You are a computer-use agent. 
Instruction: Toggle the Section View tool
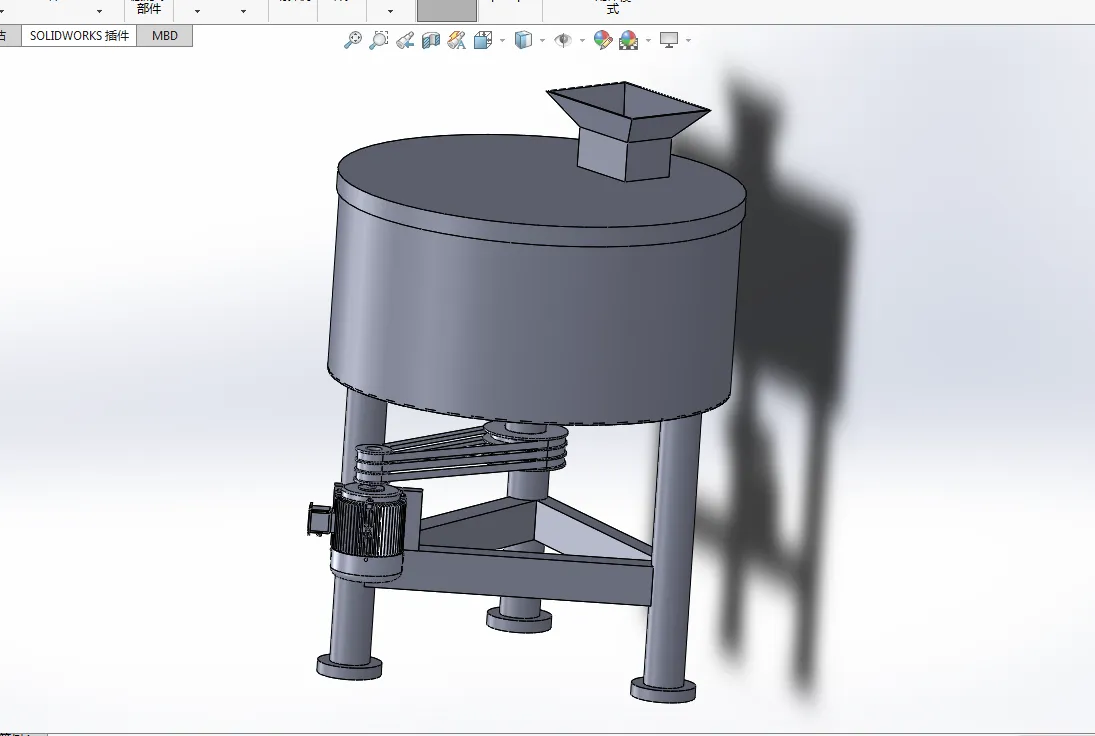[x=431, y=41]
